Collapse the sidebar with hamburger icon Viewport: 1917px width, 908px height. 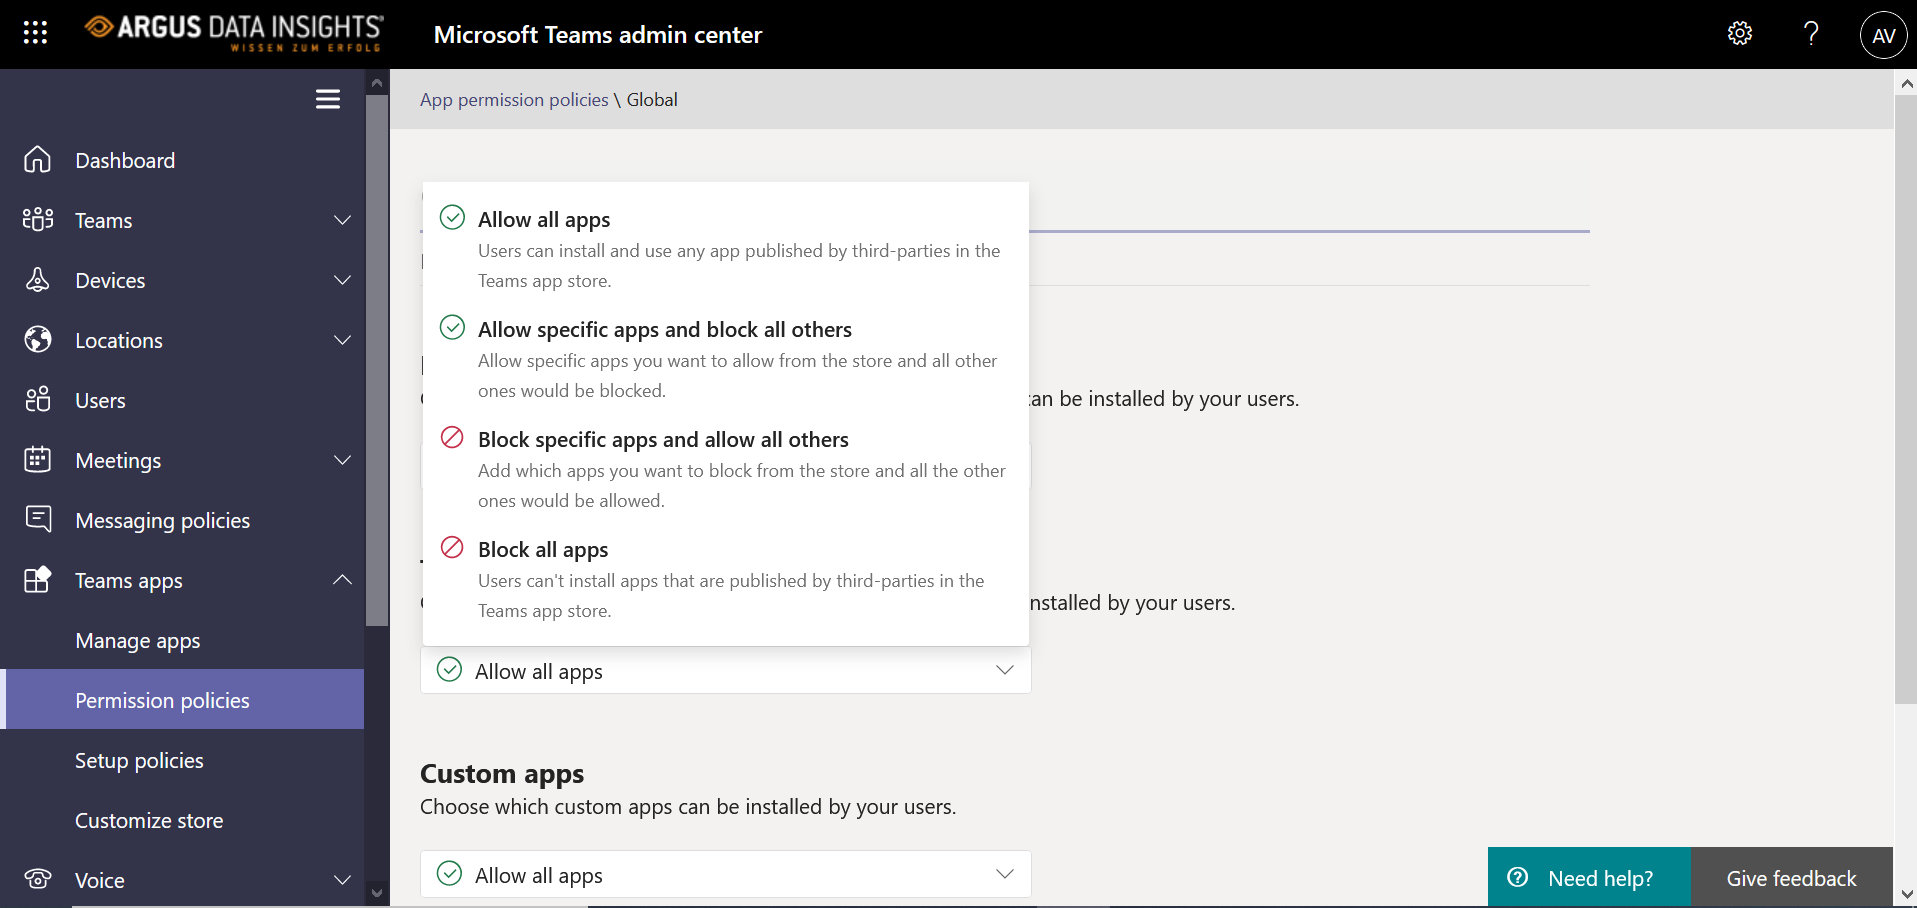tap(328, 99)
